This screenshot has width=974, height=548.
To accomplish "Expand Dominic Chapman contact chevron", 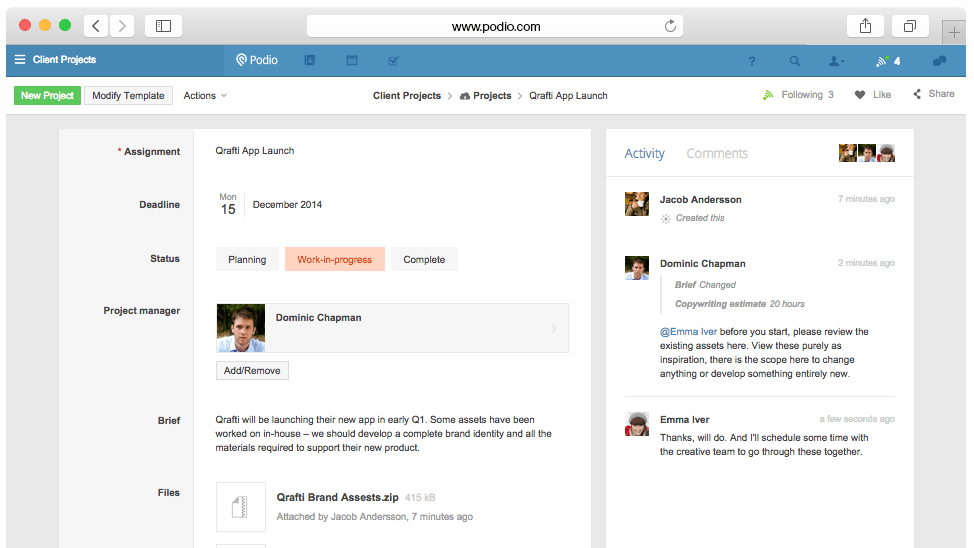I will [x=553, y=328].
